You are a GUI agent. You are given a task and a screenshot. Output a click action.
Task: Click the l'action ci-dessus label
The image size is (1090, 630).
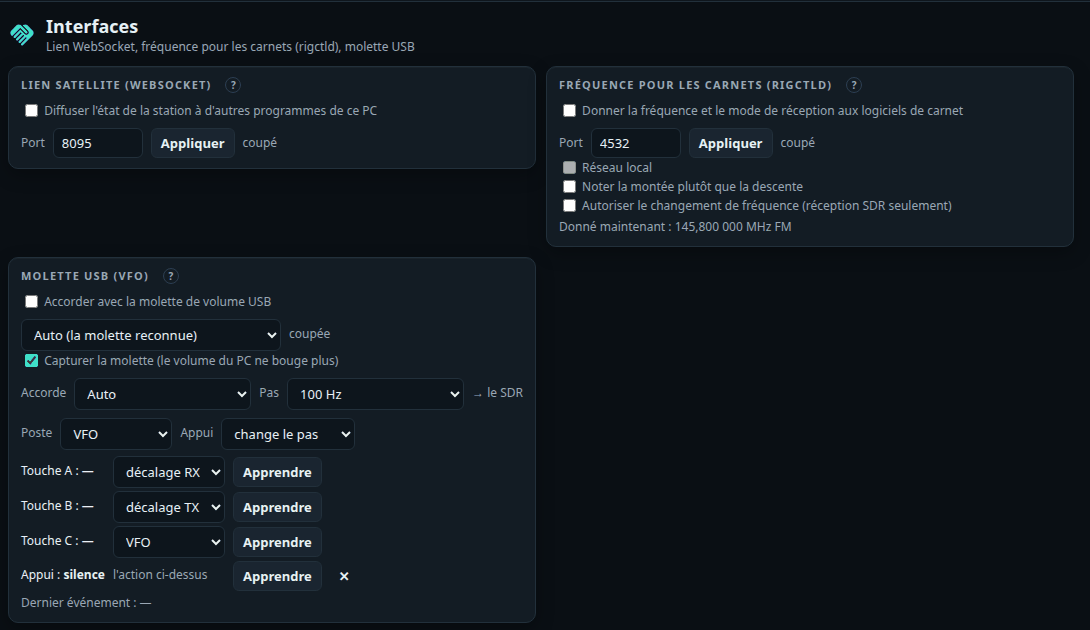coord(161,575)
